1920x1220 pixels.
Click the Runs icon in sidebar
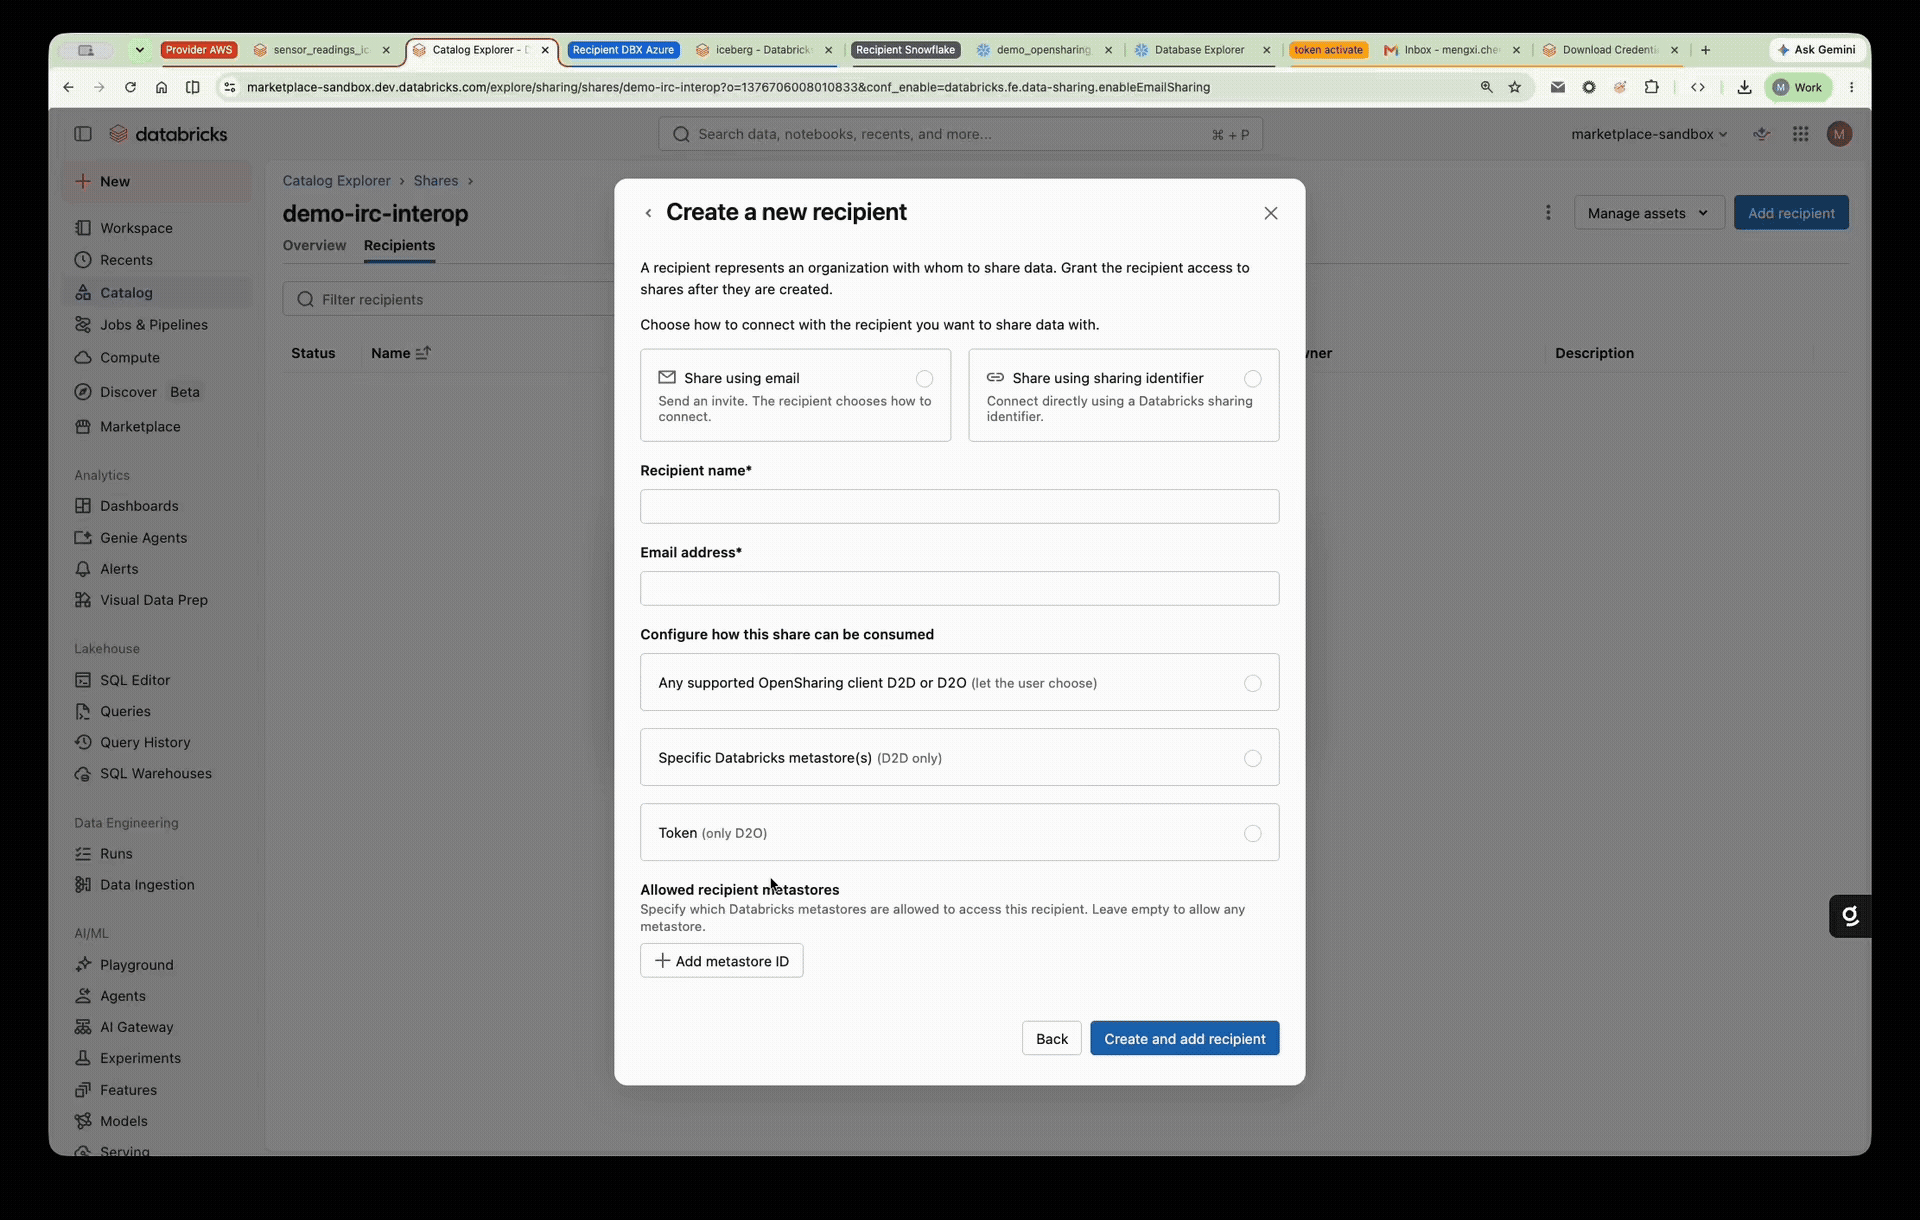point(83,854)
